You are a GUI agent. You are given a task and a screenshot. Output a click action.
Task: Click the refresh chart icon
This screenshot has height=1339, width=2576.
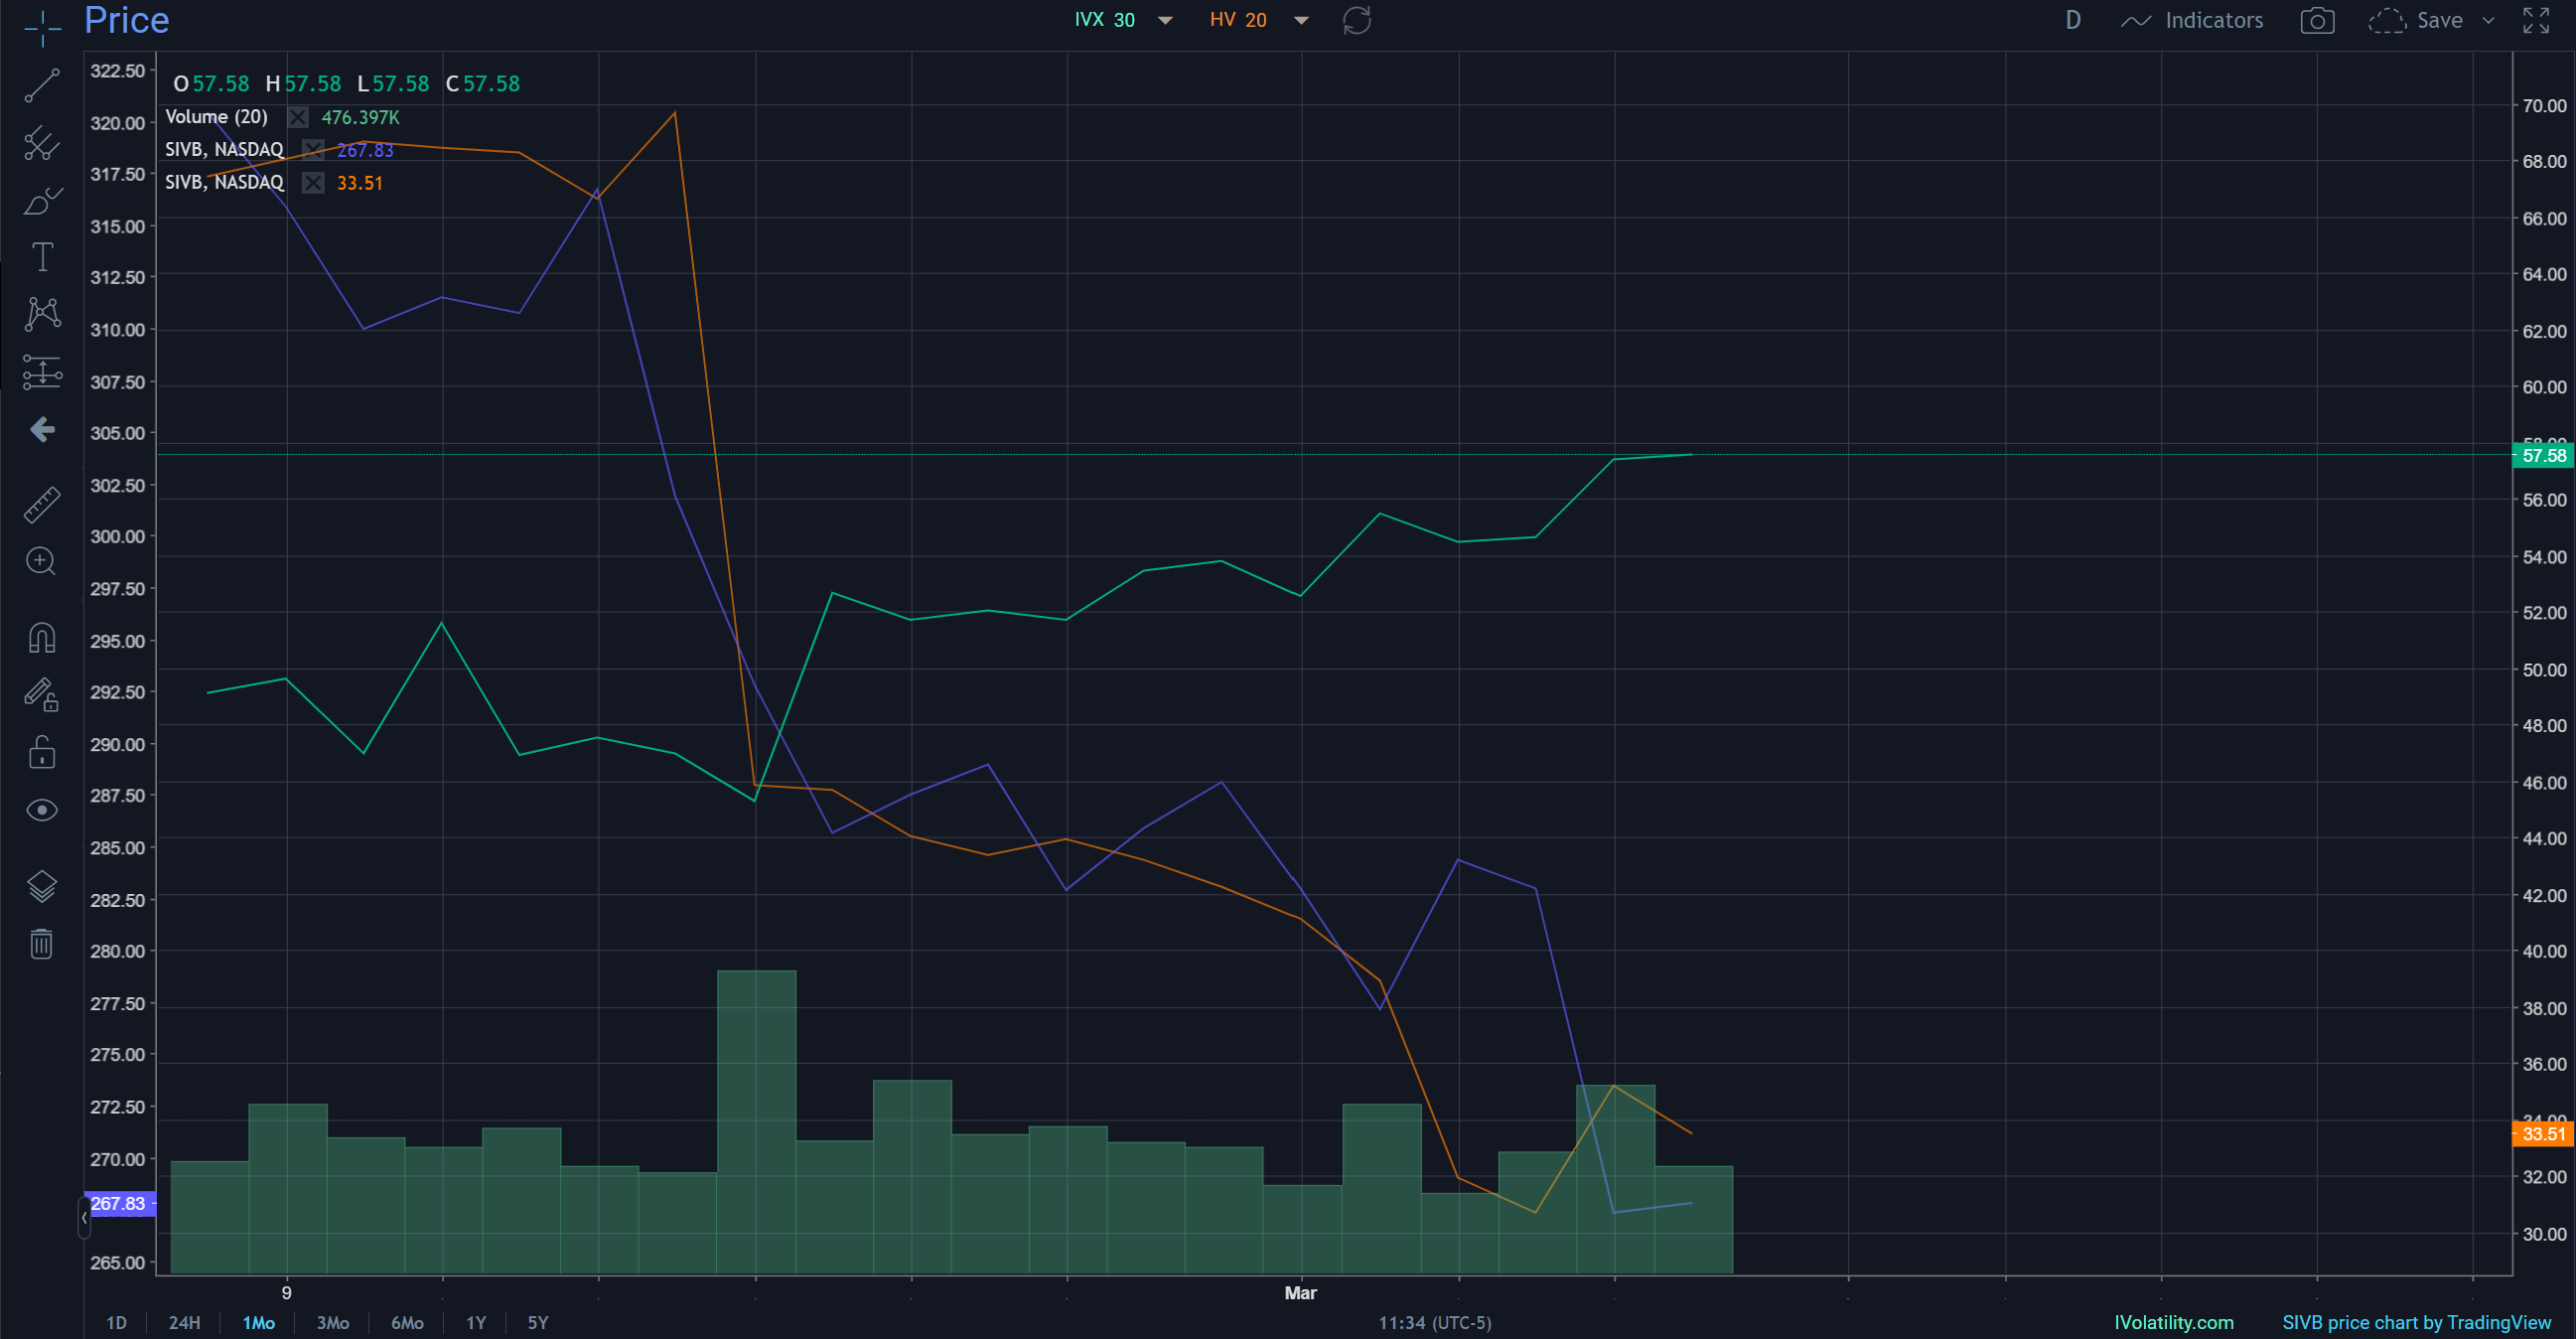tap(1357, 20)
